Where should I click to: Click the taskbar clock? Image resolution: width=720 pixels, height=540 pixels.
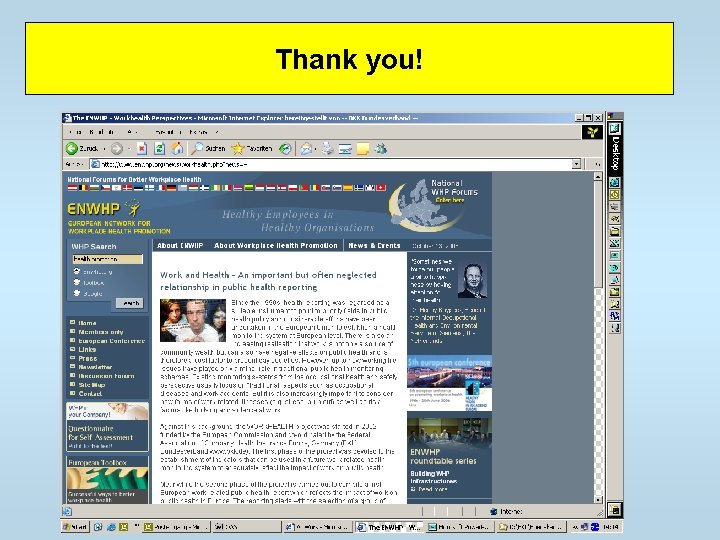[x=610, y=527]
